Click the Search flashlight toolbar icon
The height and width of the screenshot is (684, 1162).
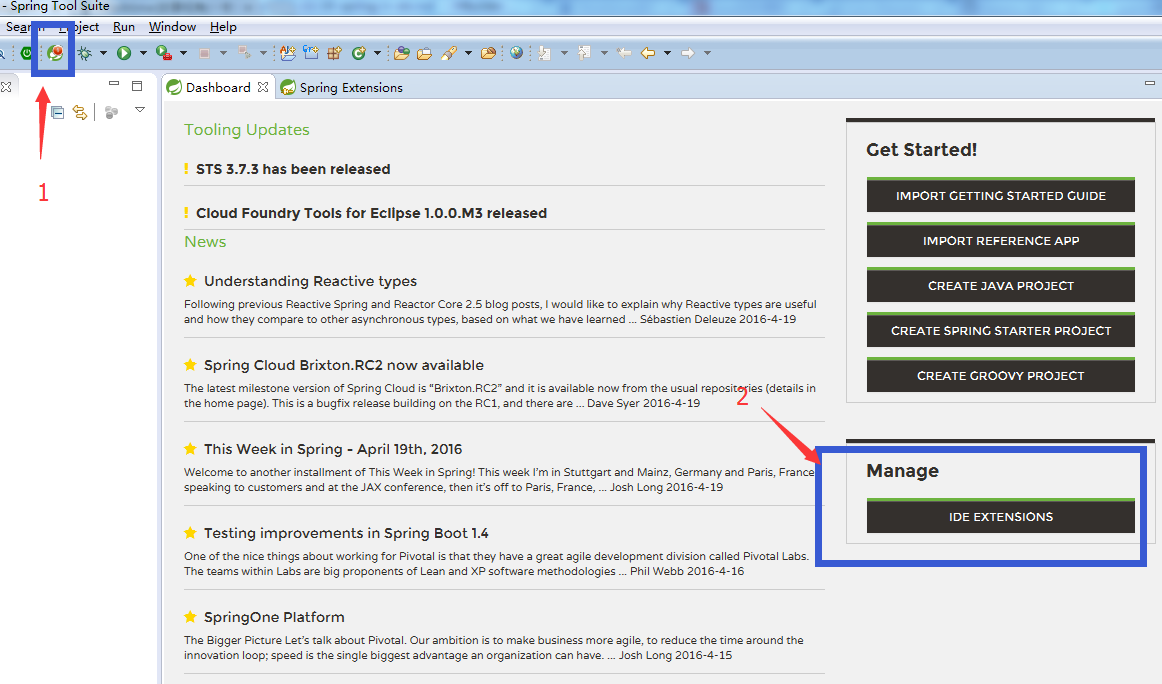click(448, 53)
